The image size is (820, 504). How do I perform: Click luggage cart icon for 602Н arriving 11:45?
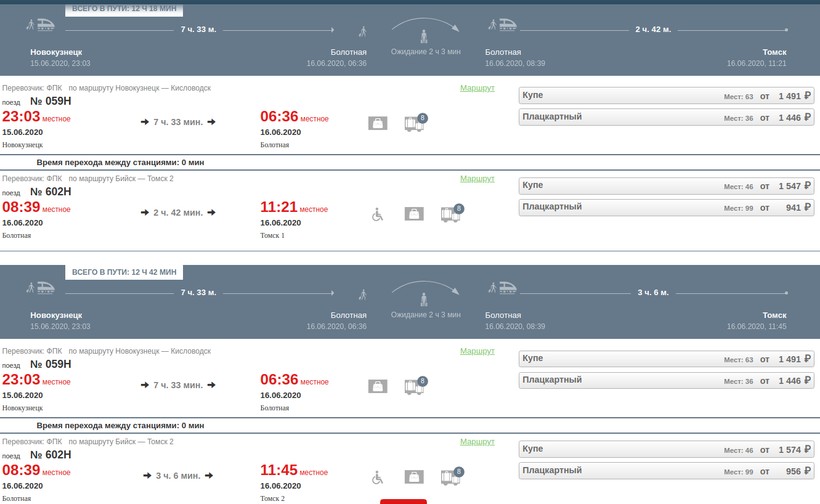(451, 476)
